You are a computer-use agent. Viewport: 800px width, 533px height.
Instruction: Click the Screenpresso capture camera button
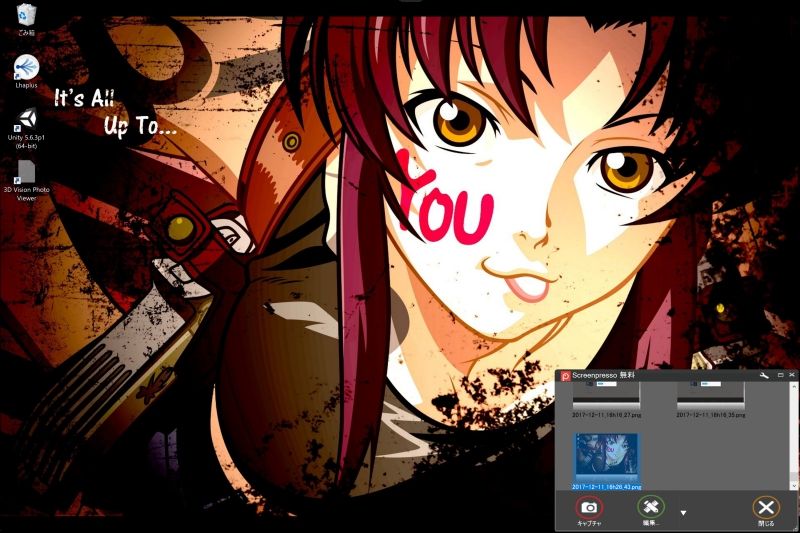tap(589, 508)
